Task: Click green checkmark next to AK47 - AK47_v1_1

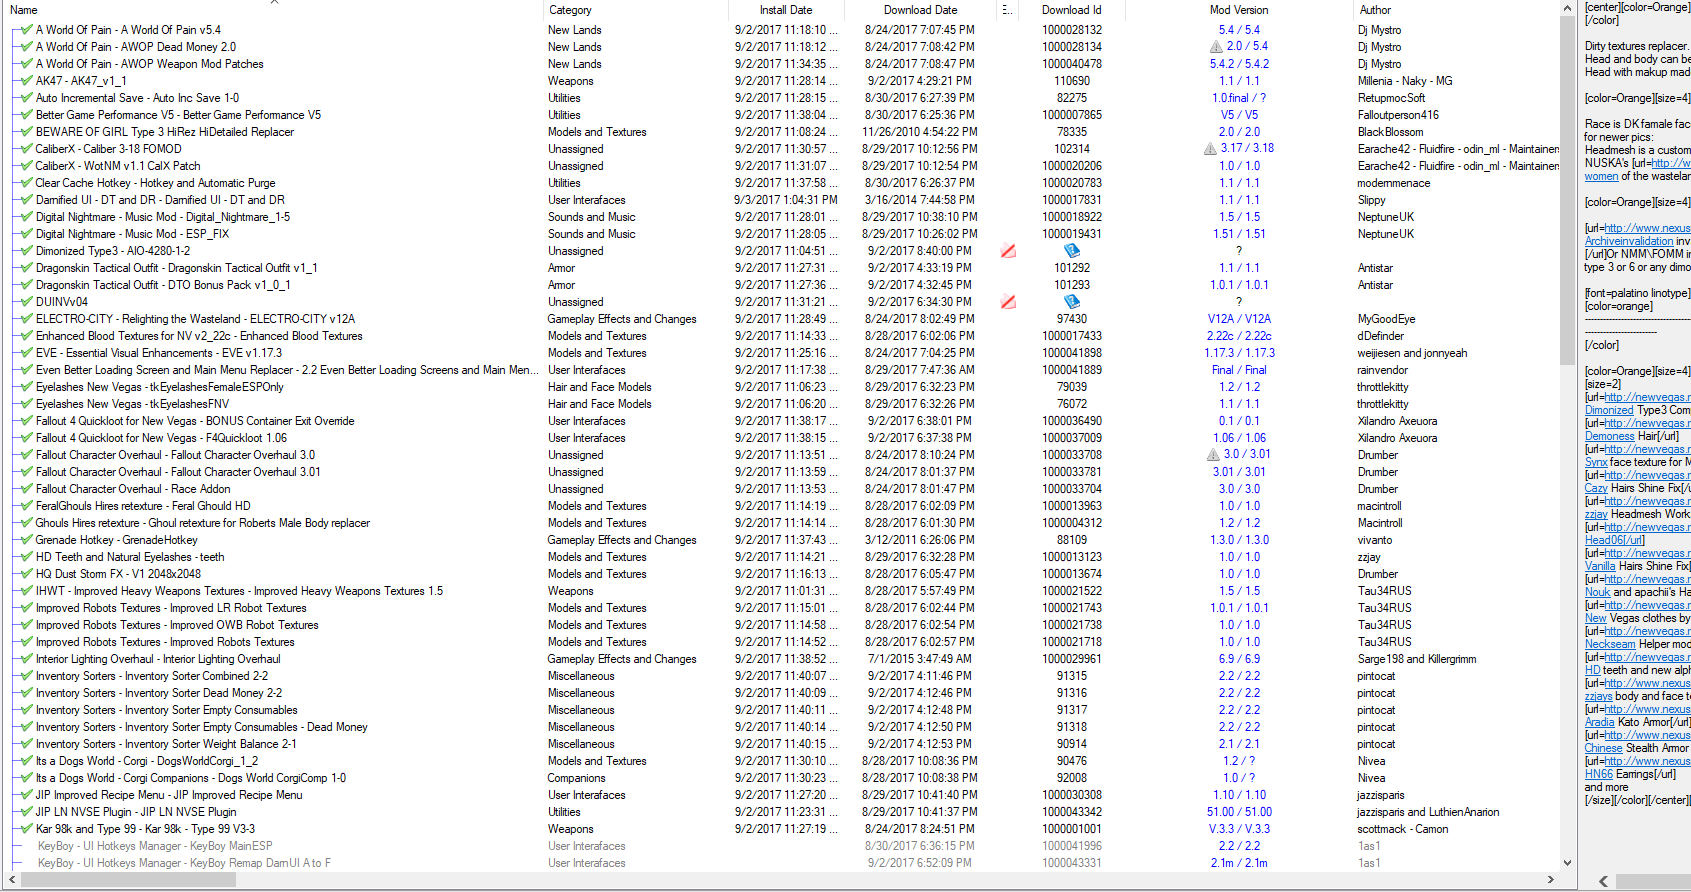Action: (x=26, y=81)
